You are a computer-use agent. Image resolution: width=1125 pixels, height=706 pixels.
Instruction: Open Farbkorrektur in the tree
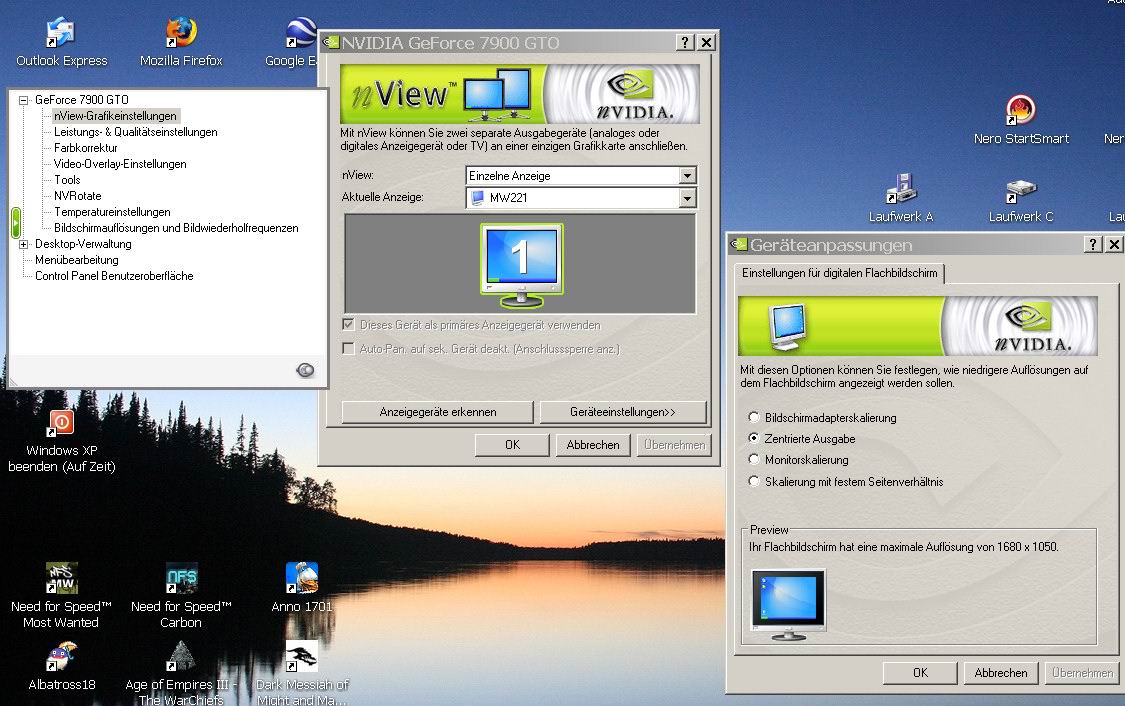click(x=85, y=148)
